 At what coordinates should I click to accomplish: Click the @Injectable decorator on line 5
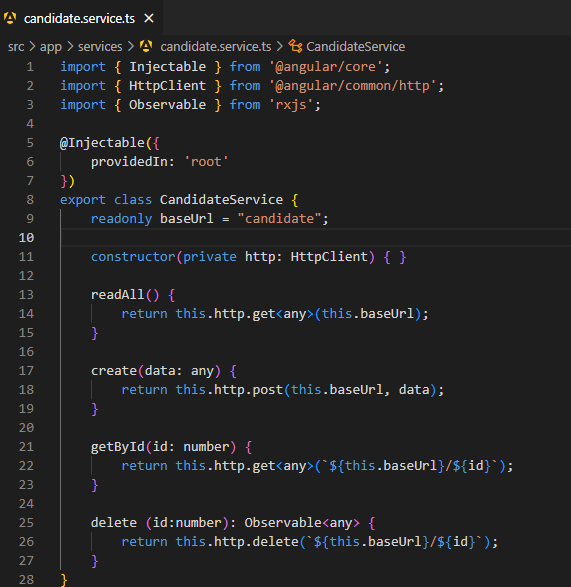[x=102, y=143]
